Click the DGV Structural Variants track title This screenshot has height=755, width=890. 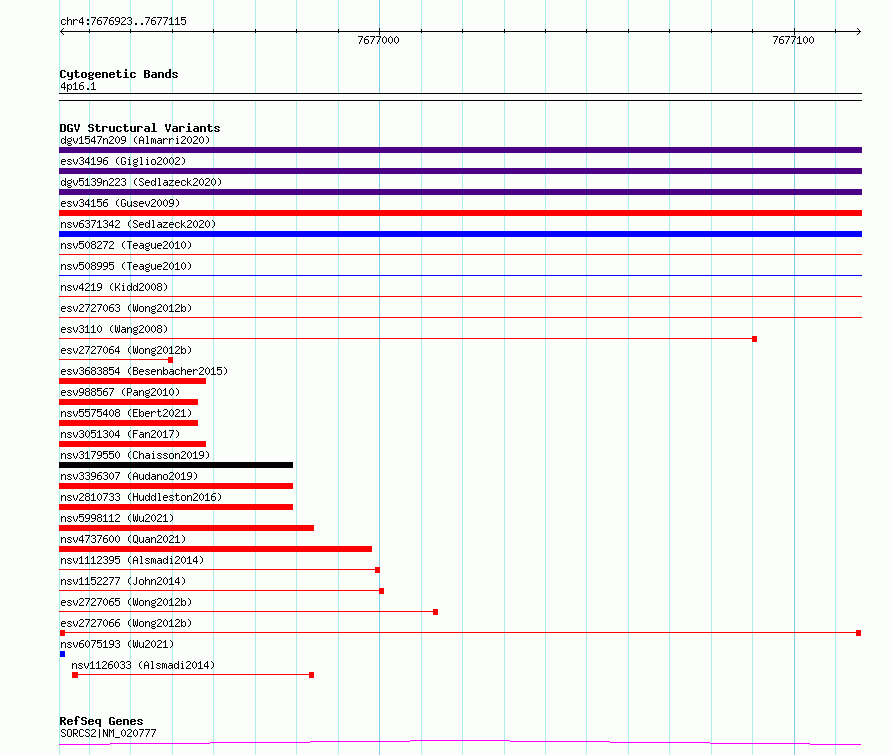[140, 128]
